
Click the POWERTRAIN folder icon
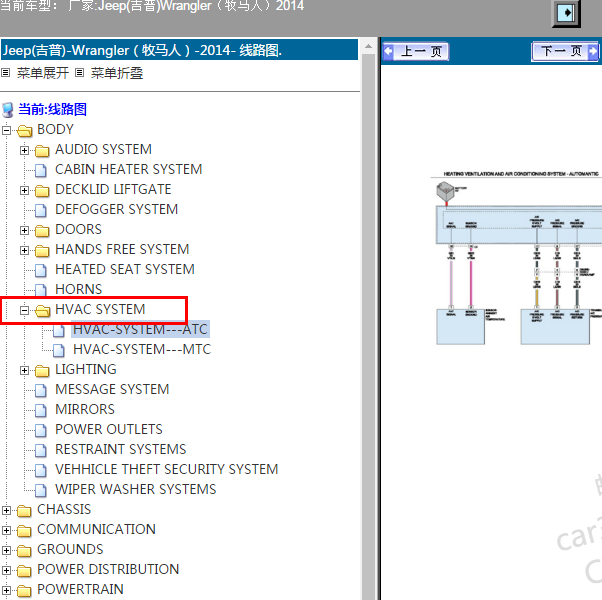click(24, 590)
